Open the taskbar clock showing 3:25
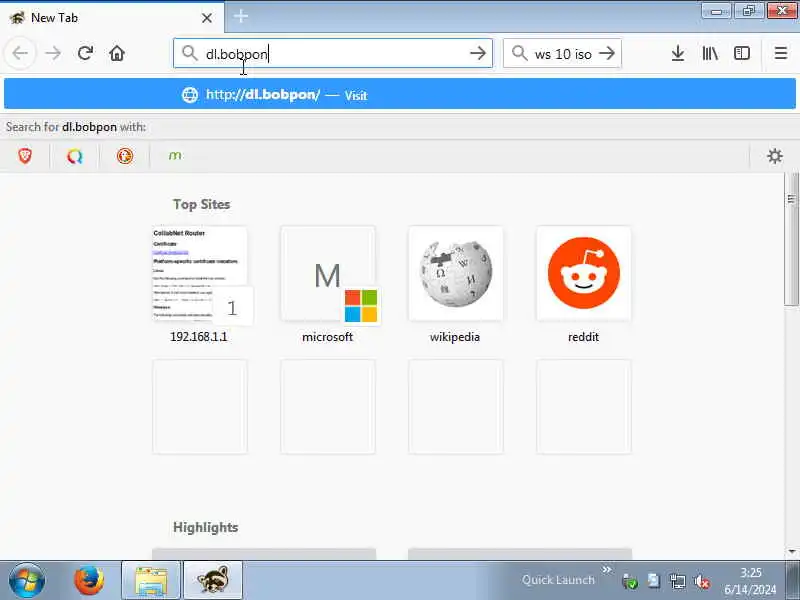Image resolution: width=800 pixels, height=600 pixels. pos(750,581)
